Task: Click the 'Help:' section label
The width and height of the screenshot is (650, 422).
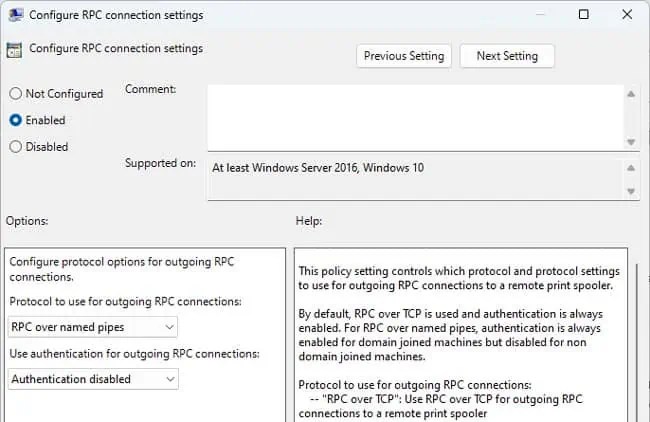Action: pos(309,221)
